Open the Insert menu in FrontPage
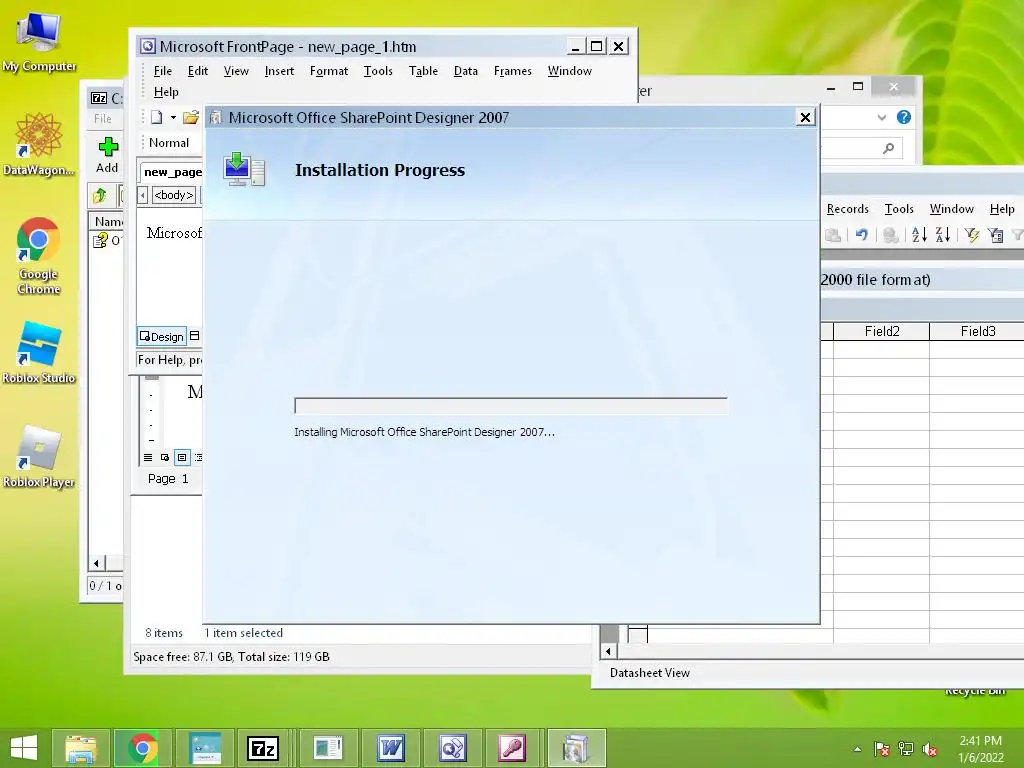The image size is (1024, 768). (279, 71)
